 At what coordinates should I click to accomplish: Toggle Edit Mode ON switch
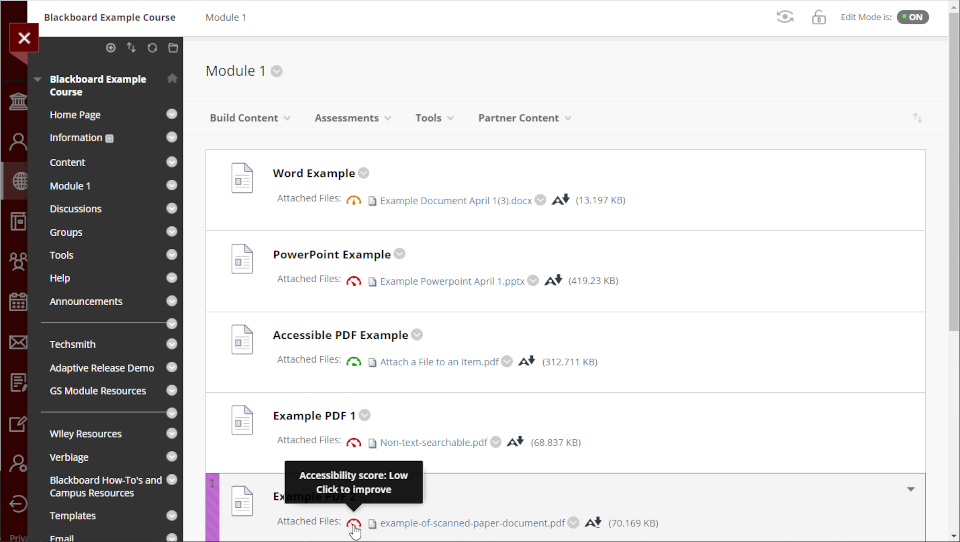pyautogui.click(x=912, y=17)
